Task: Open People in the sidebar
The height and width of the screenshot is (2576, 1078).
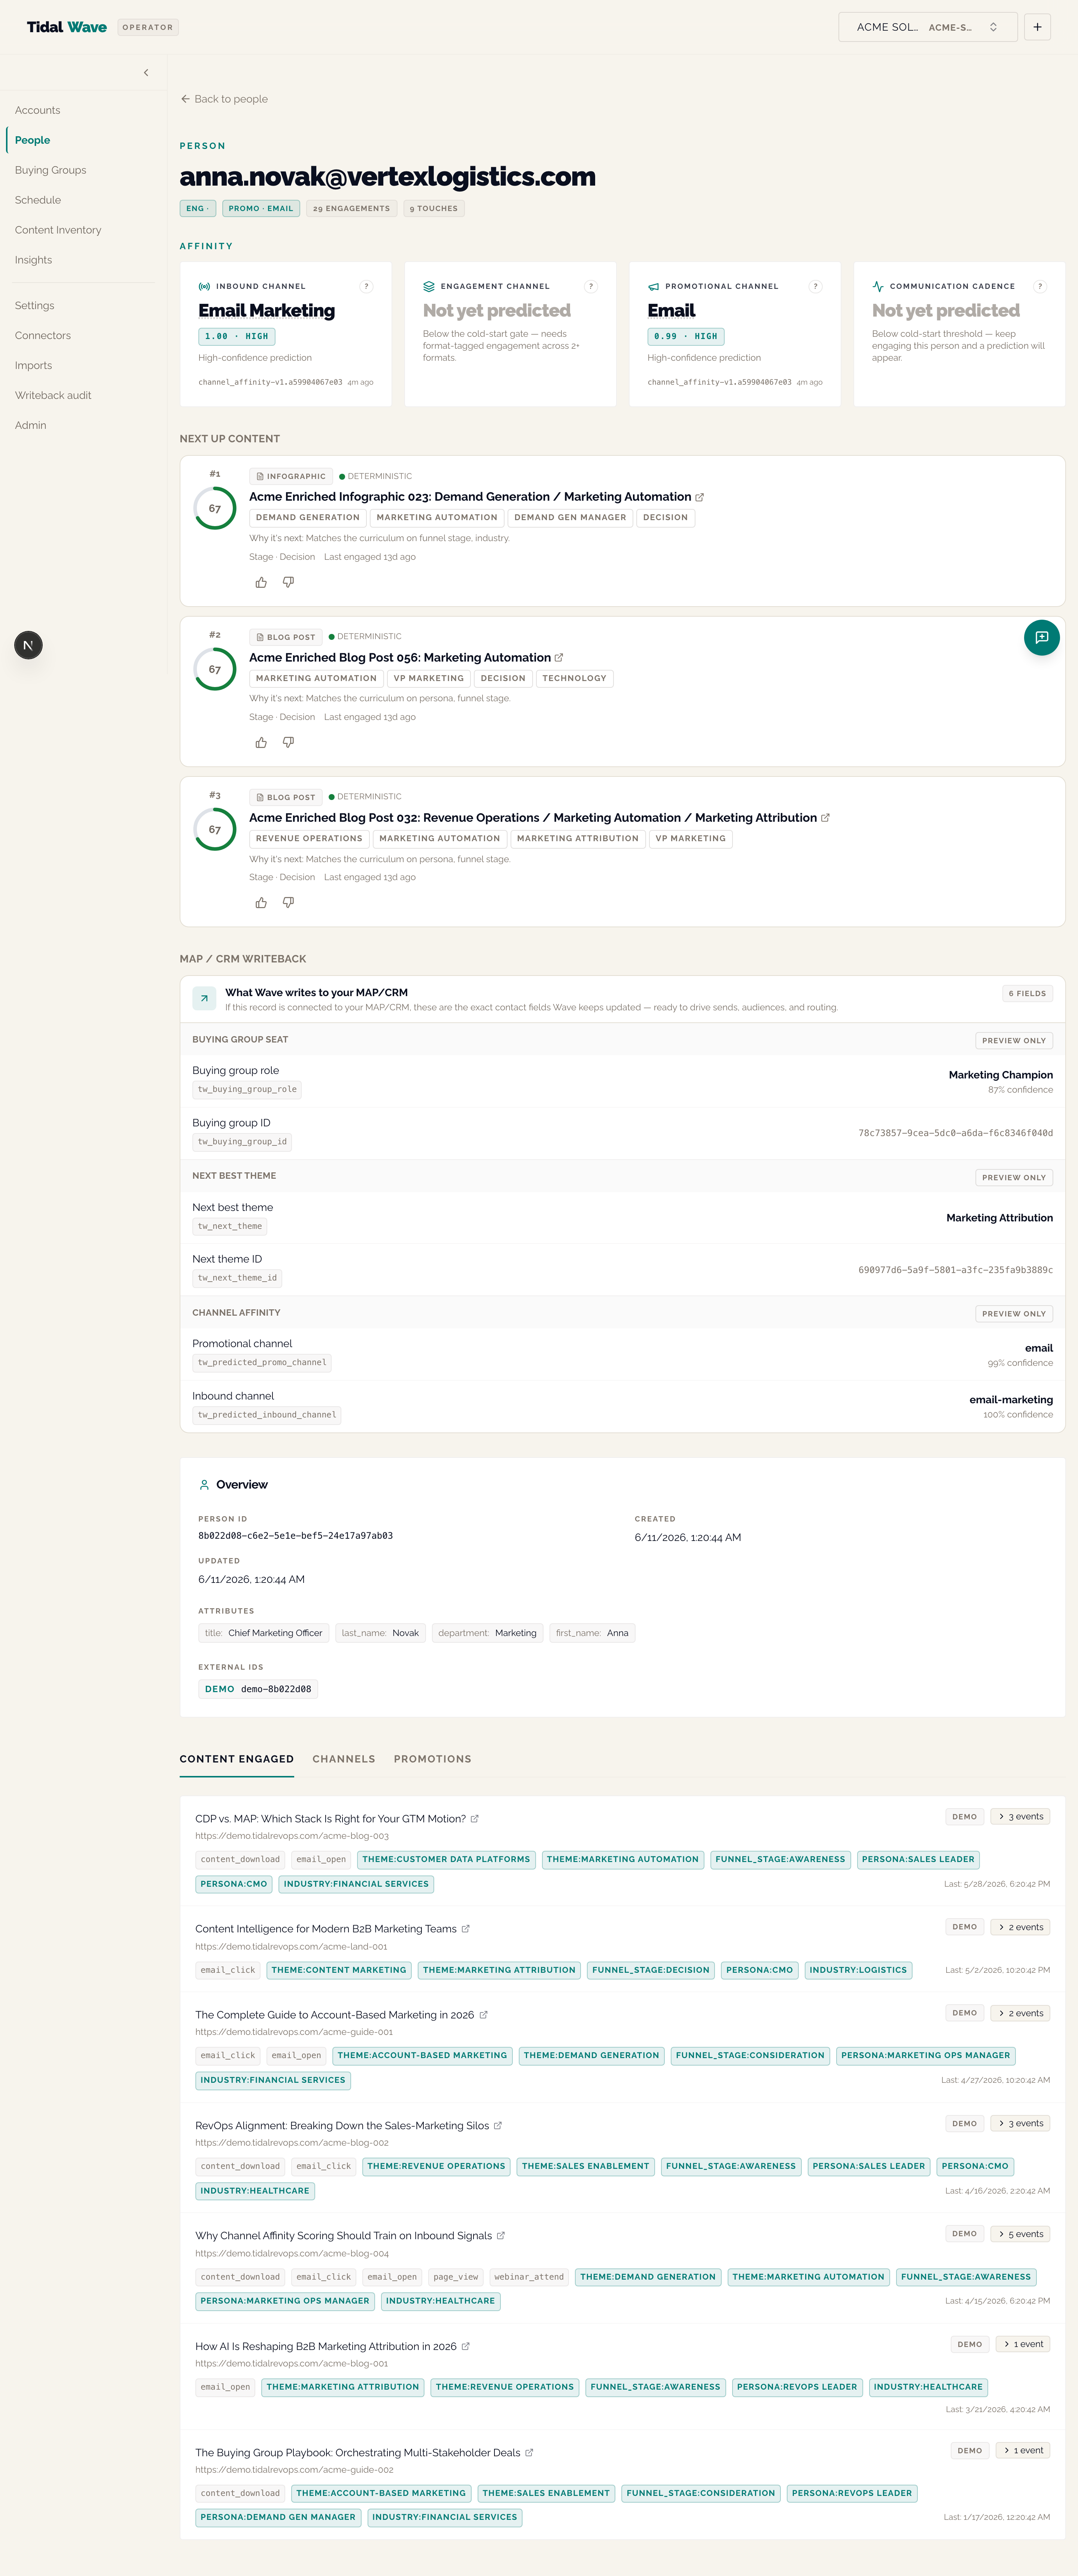Action: pyautogui.click(x=33, y=140)
